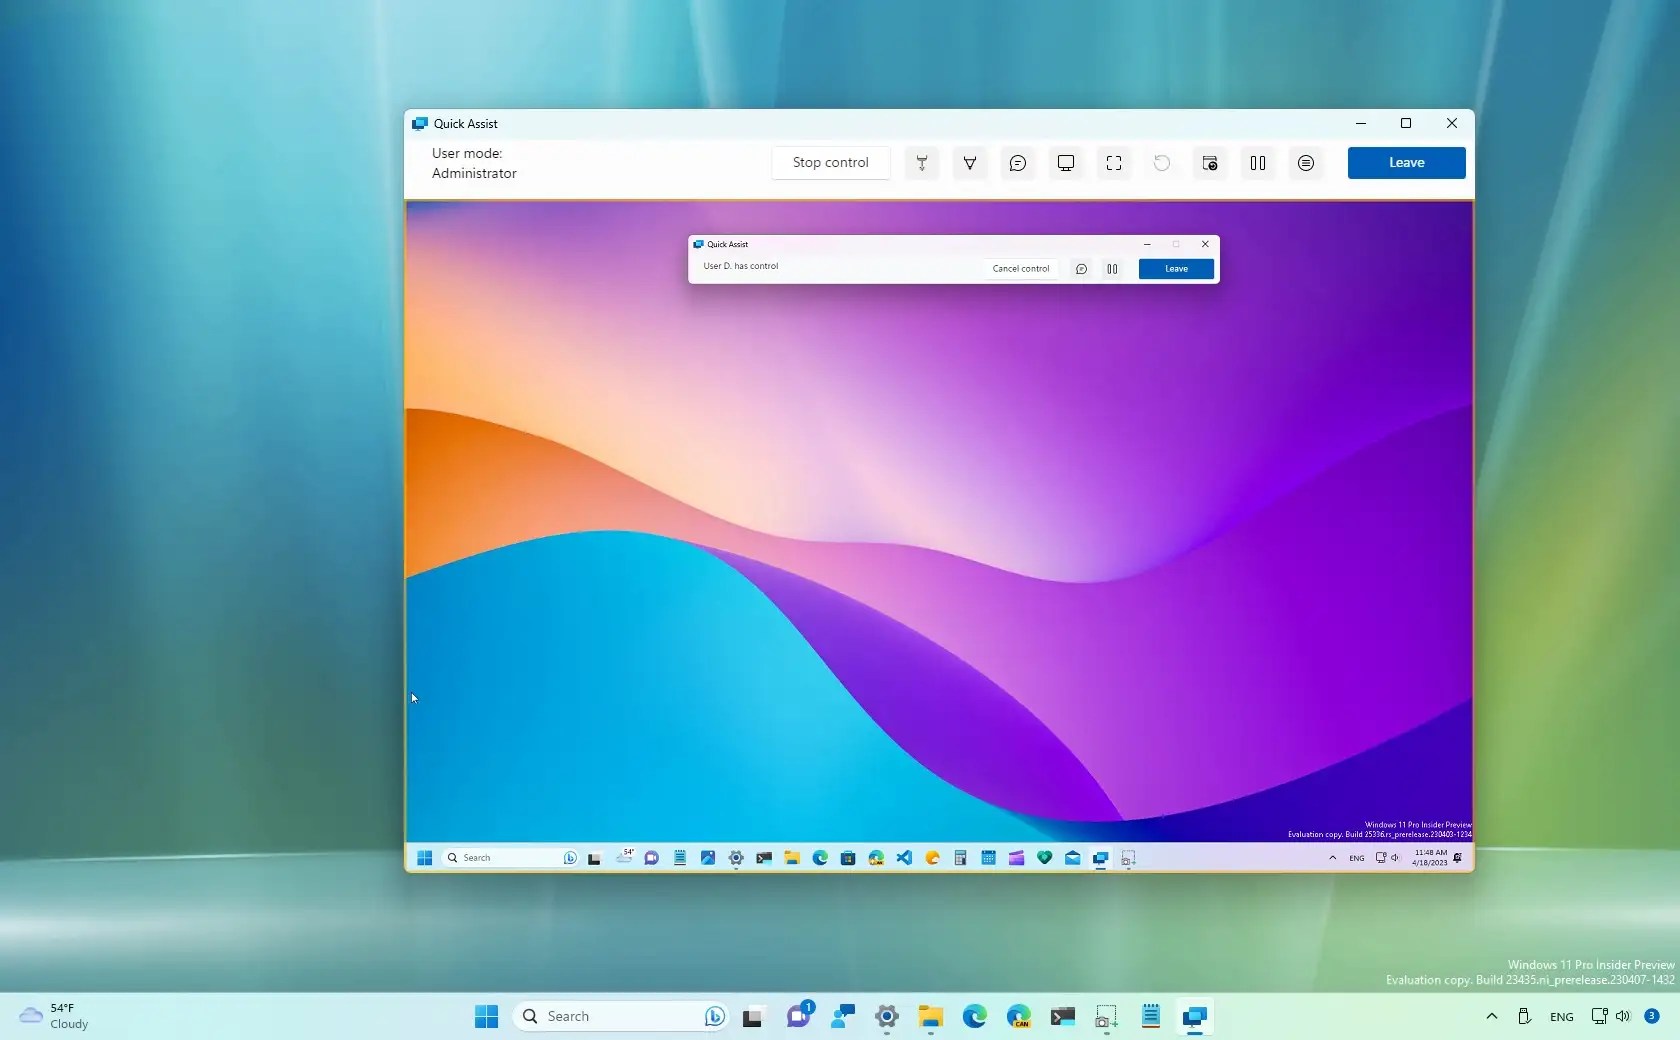This screenshot has height=1040, width=1680.
Task: Open the annotation drawing tool
Action: 969,163
